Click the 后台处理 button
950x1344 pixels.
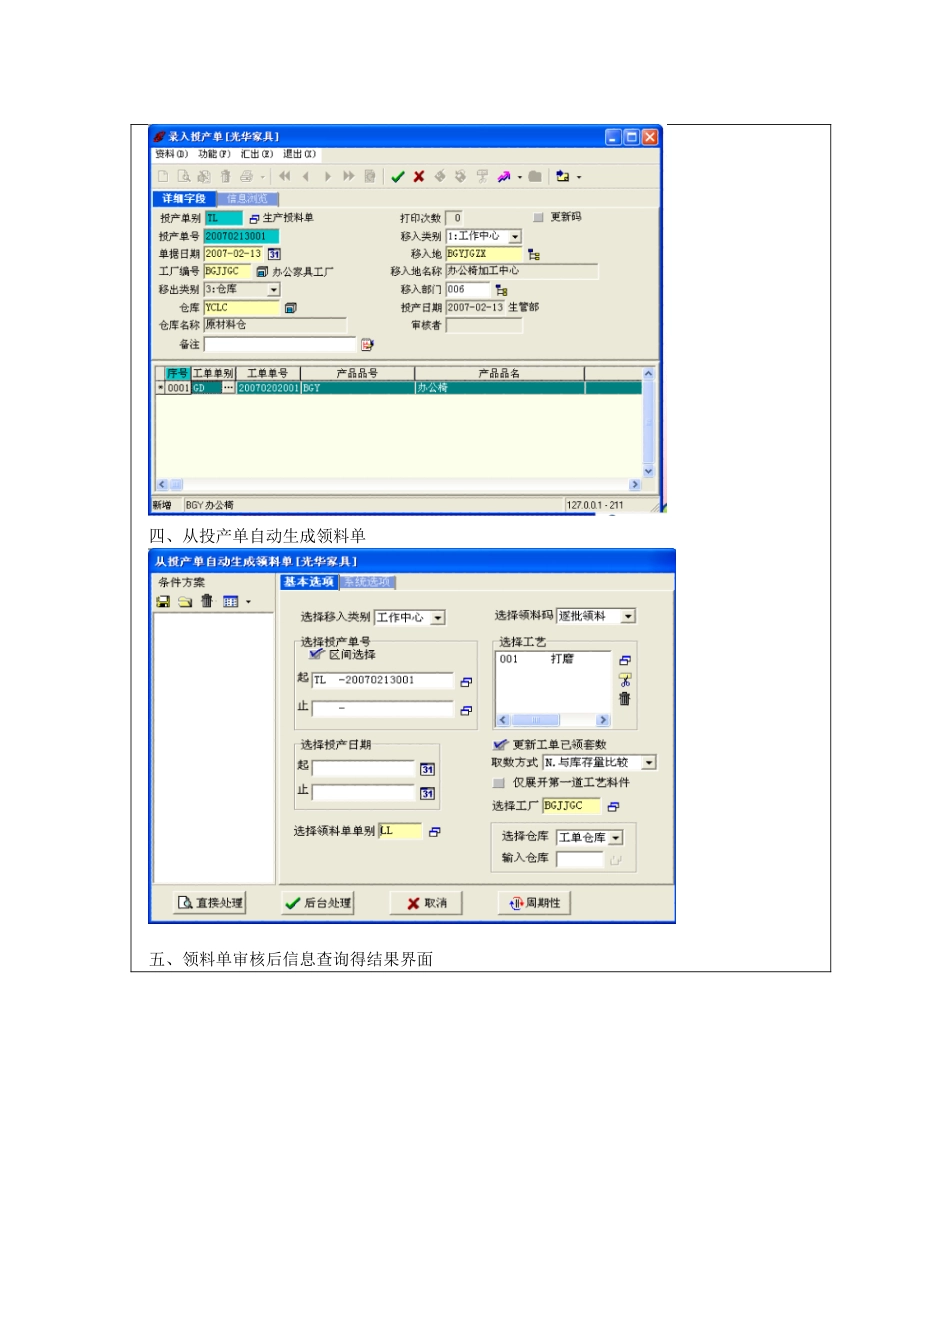click(318, 903)
